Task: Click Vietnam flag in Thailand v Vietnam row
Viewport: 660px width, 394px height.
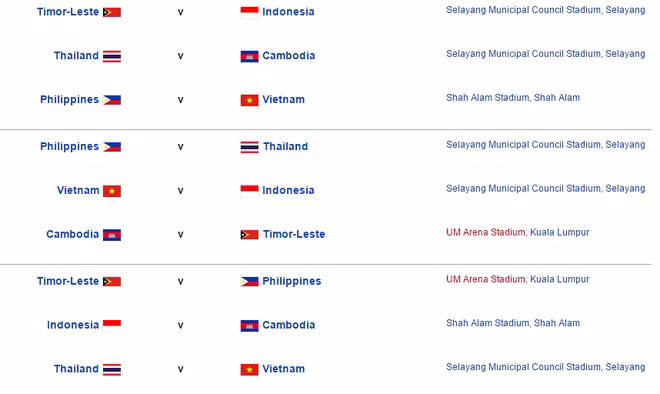Action: [x=249, y=369]
